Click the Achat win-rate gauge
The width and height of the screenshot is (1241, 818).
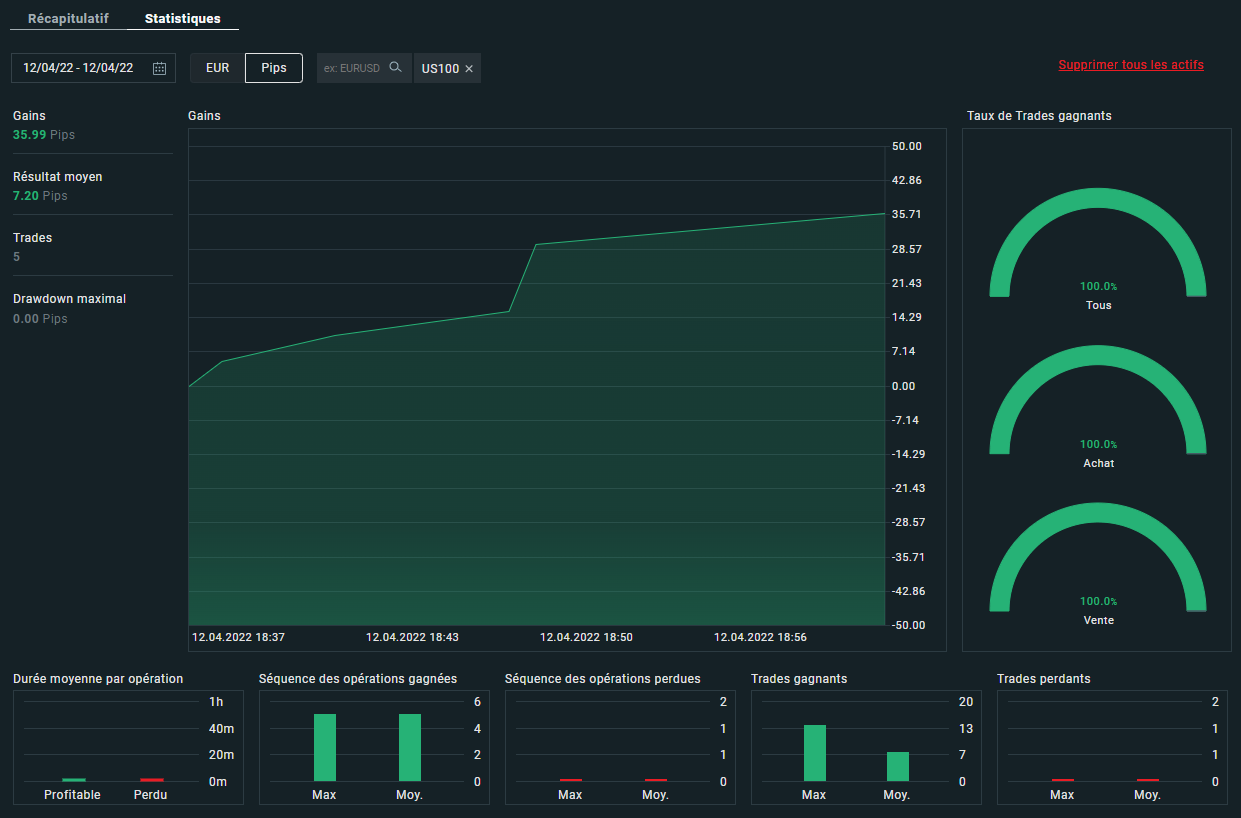click(x=1098, y=403)
